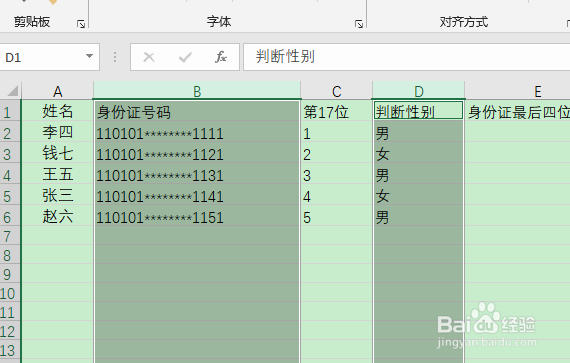This screenshot has width=570, height=363.
Task: Select row 13 header
Action: click(11, 349)
